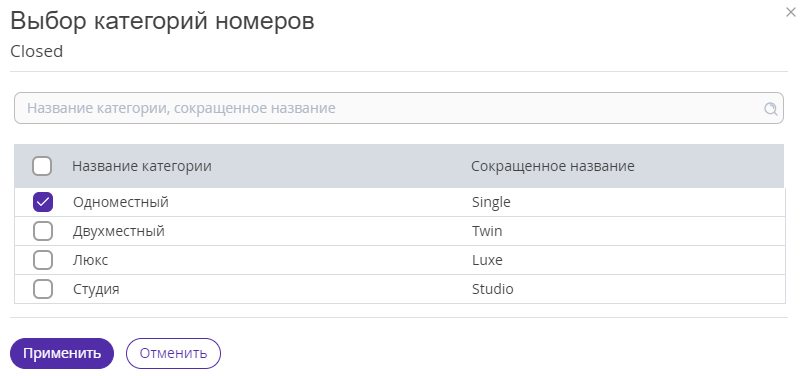The width and height of the screenshot is (800, 376).
Task: Select the Одноместный row name
Action: pos(120,202)
